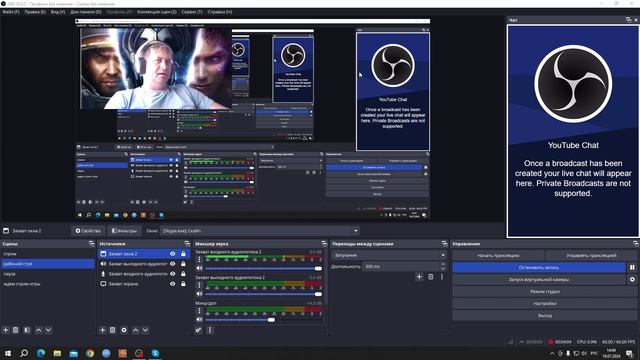Undock the Sources panel
Image resolution: width=640 pixels, height=360 pixels.
(187, 244)
